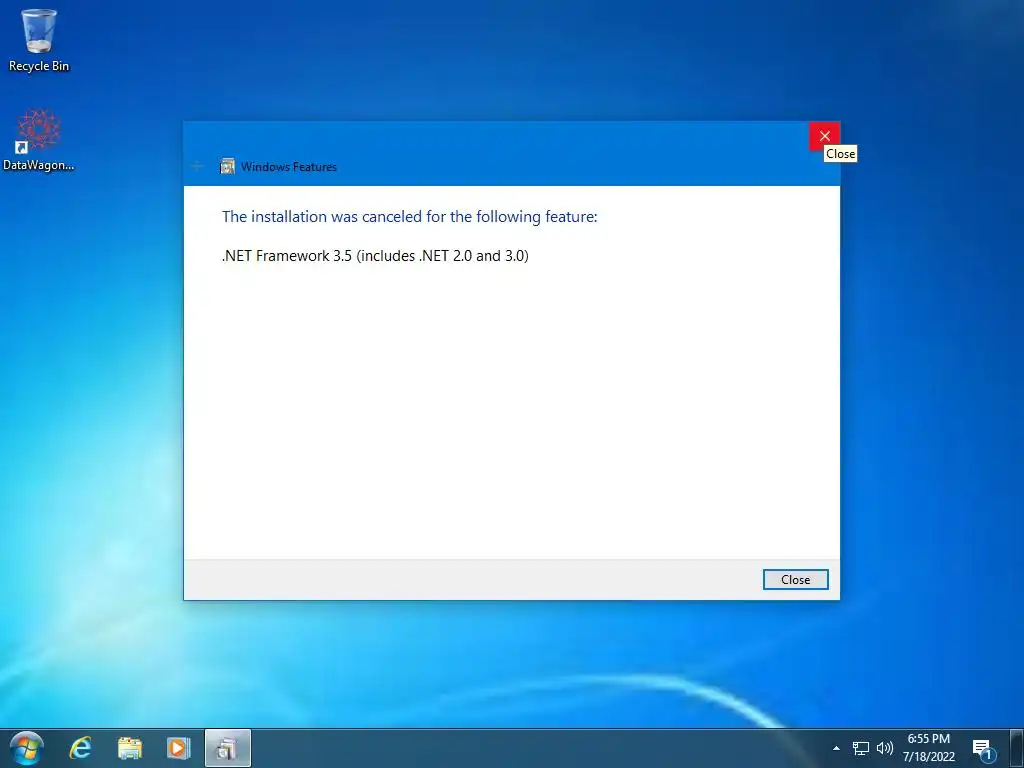Select the DataWagon desktop shortcut
1024x768 pixels.
(39, 140)
